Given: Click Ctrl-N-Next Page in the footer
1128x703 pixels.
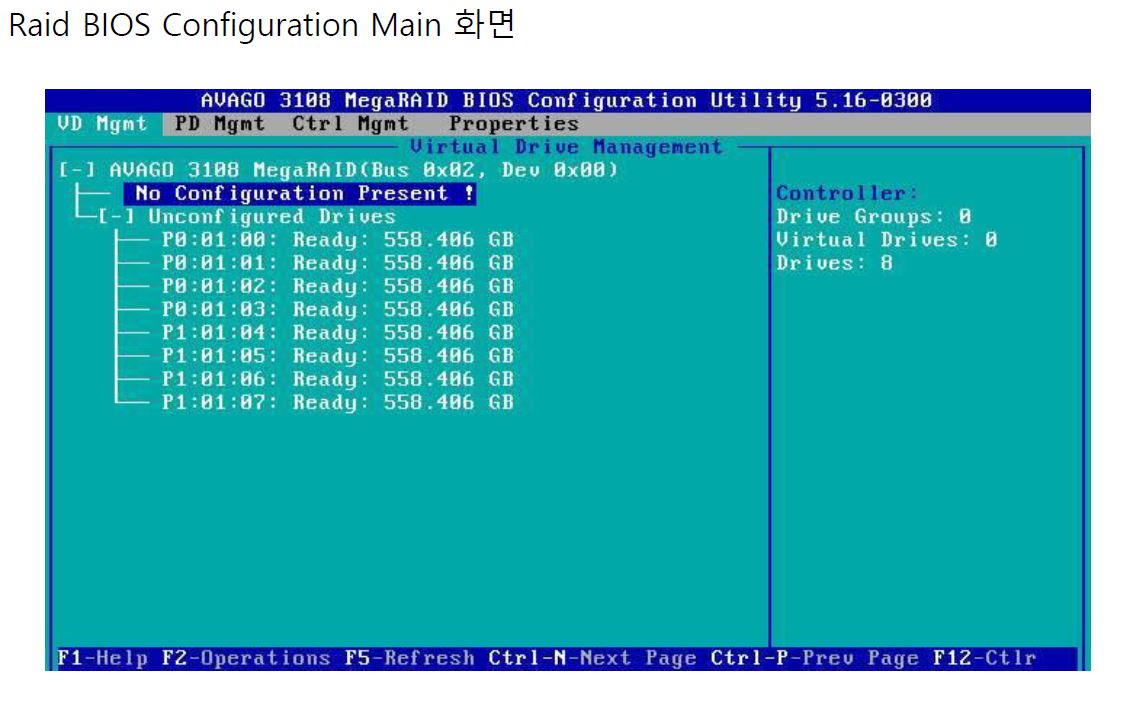Looking at the screenshot, I should 593,658.
